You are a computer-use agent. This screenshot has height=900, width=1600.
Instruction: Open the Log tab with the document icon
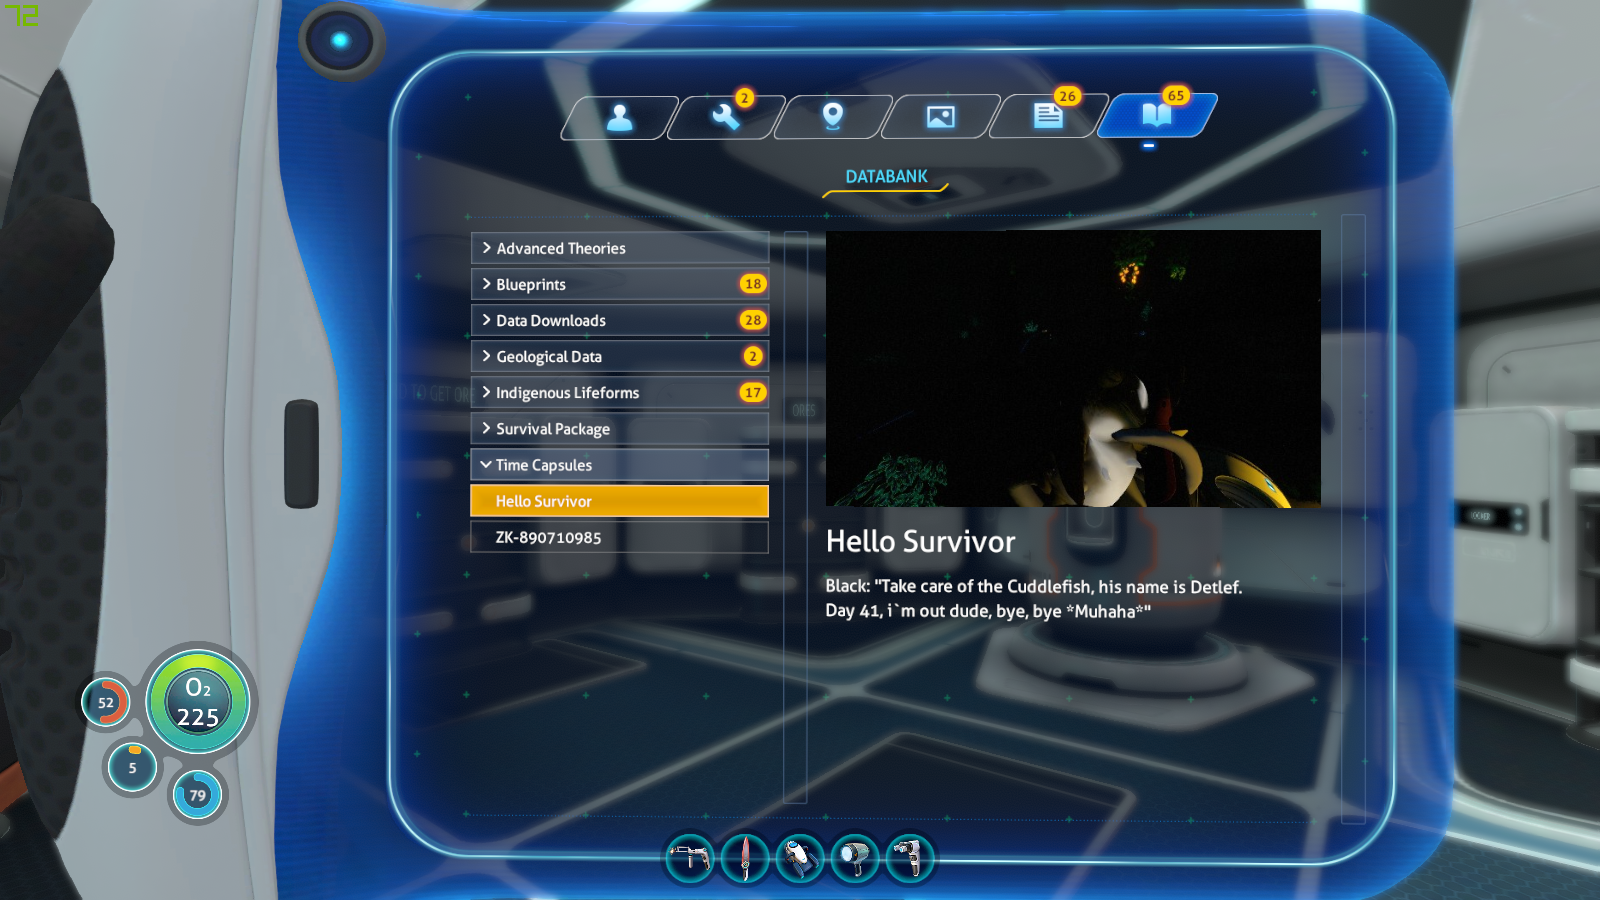1048,118
